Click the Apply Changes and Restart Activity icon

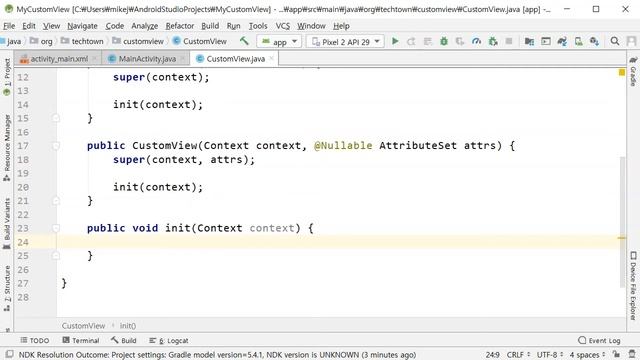point(411,41)
